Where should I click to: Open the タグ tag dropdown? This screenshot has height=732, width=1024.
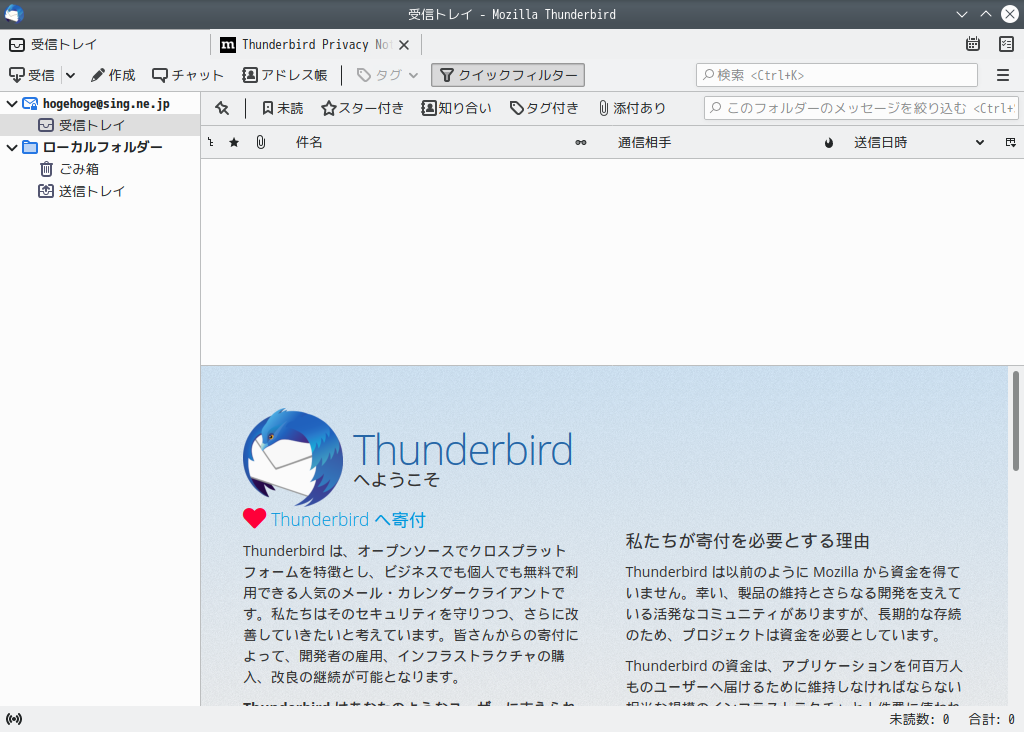pos(387,75)
